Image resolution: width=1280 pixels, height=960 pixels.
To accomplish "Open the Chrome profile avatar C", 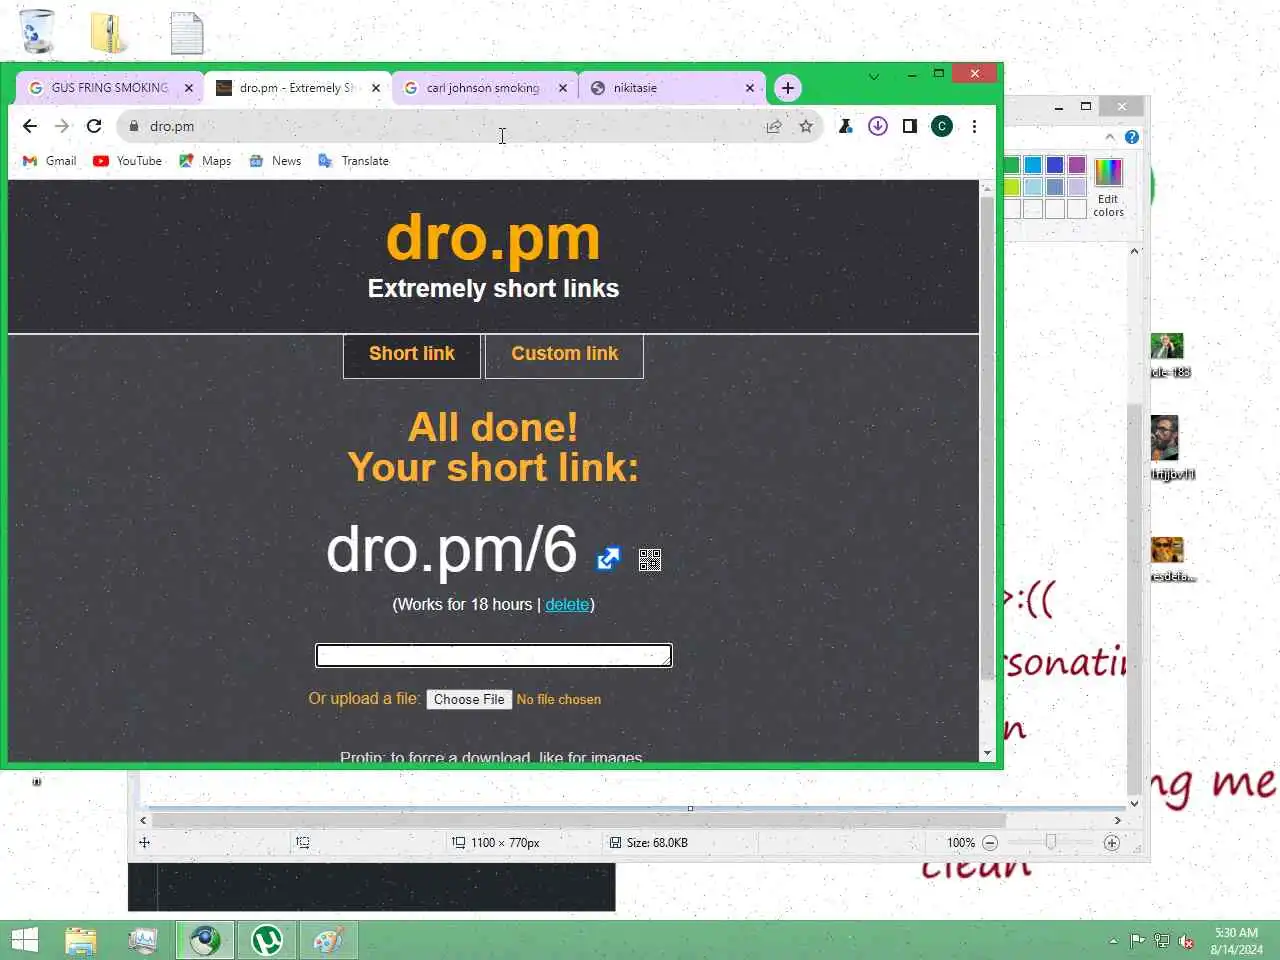I will (x=942, y=126).
